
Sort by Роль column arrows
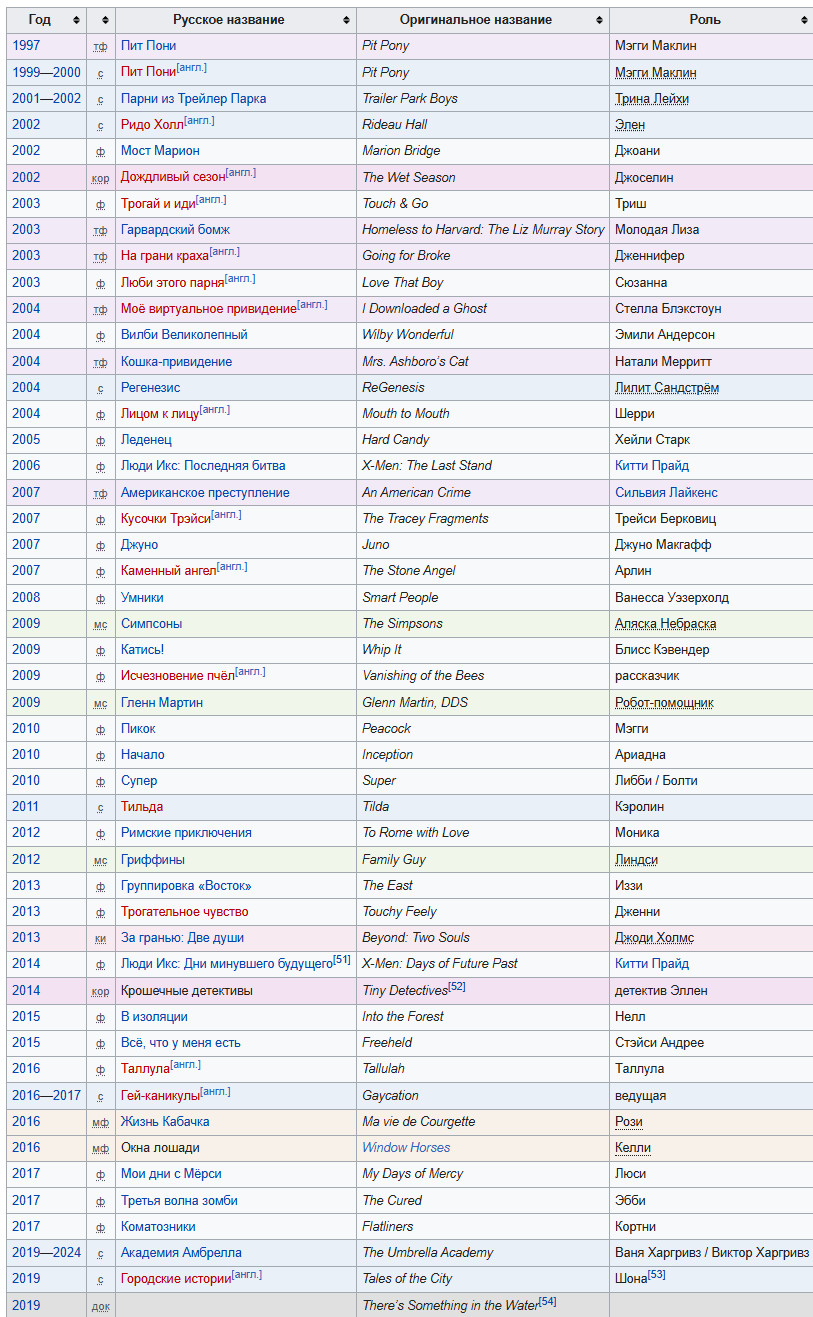click(804, 20)
